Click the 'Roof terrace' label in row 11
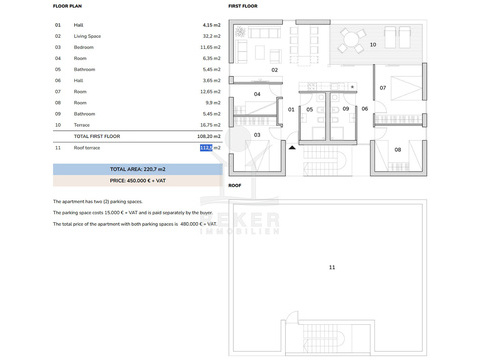 click(x=87, y=148)
